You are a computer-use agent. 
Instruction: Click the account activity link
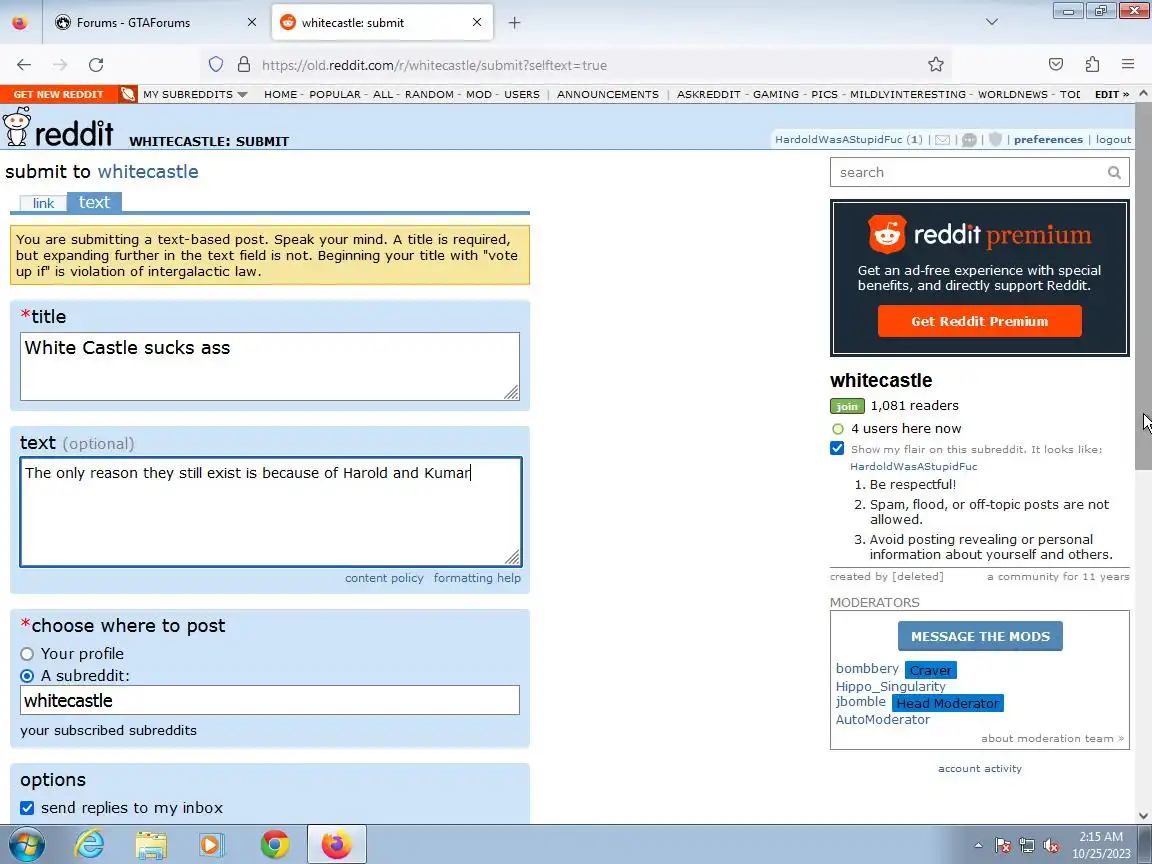point(979,768)
